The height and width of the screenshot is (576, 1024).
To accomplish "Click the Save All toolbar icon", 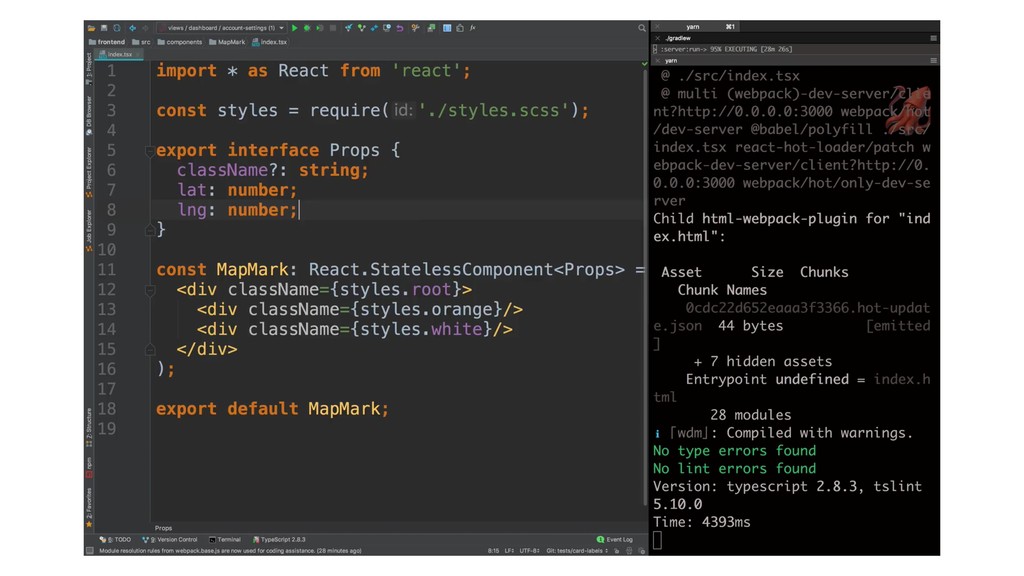I will tap(104, 28).
